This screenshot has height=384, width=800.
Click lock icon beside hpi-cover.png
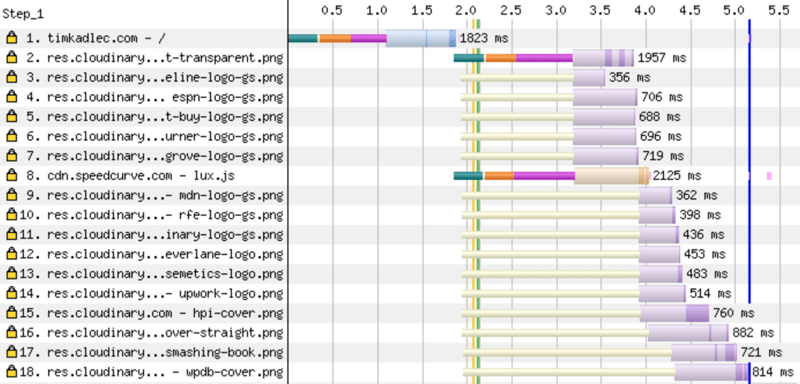(11, 313)
